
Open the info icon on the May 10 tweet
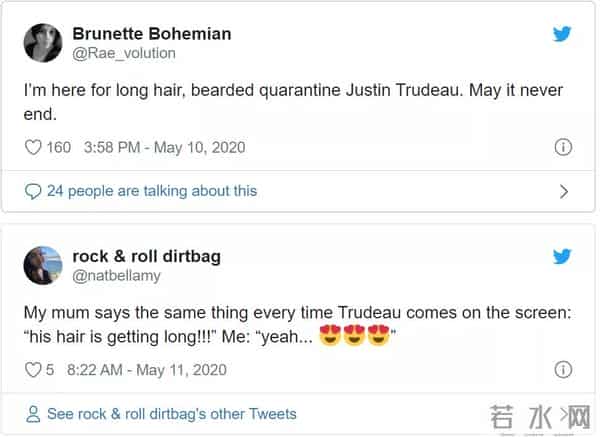[x=563, y=148]
